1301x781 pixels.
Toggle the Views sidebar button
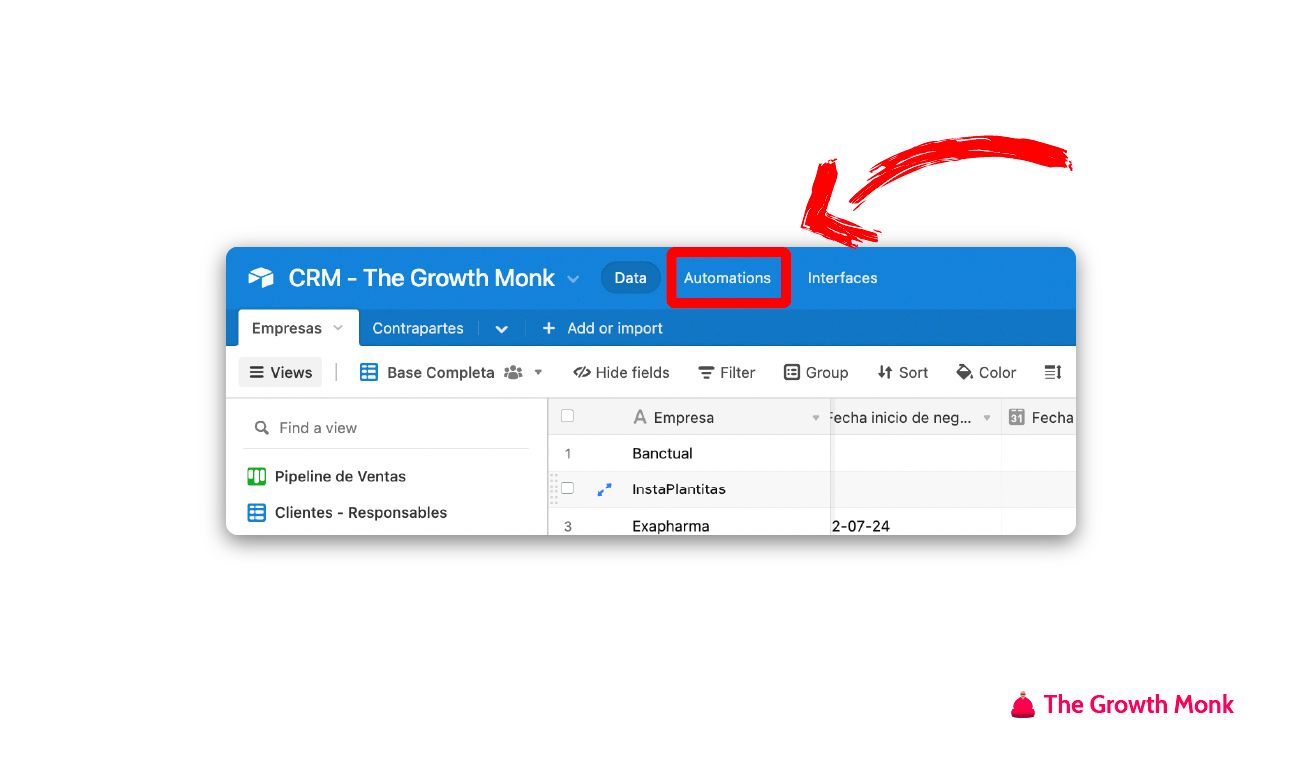[x=280, y=372]
